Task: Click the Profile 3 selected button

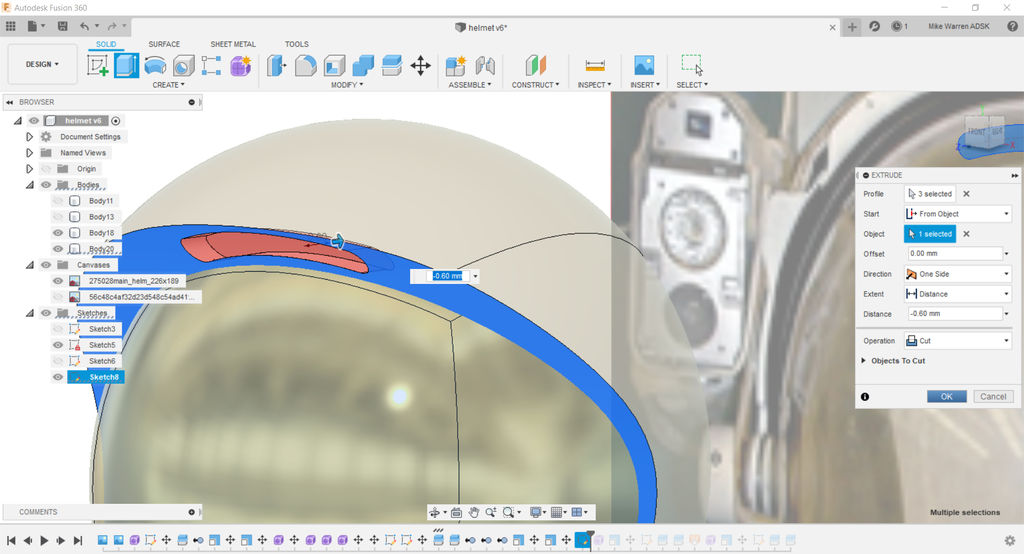Action: [x=930, y=194]
